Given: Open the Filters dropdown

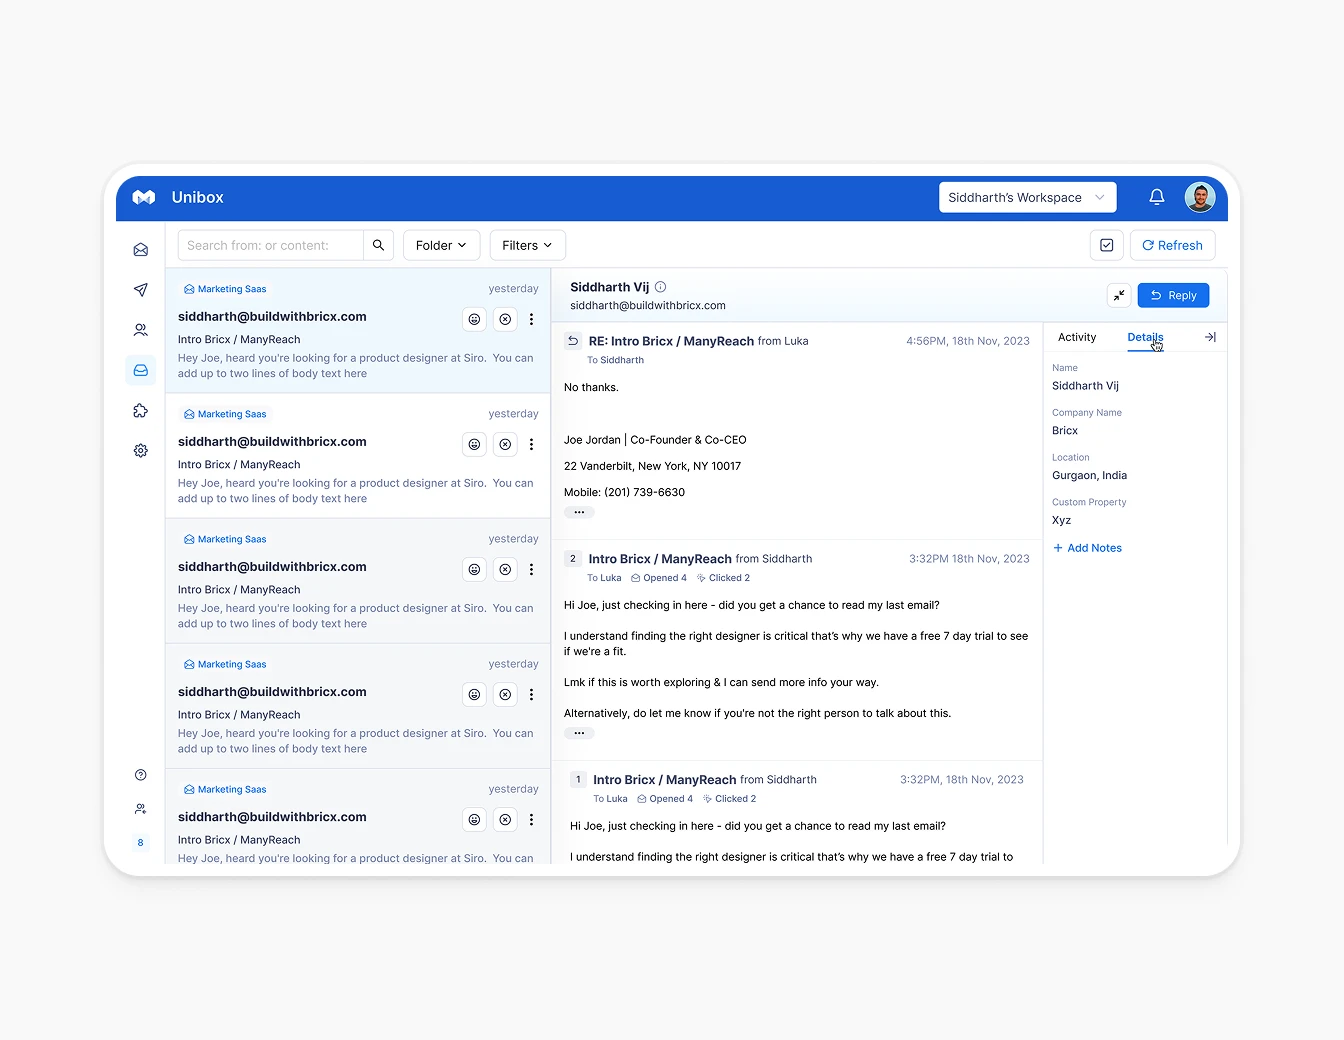Looking at the screenshot, I should pyautogui.click(x=527, y=245).
